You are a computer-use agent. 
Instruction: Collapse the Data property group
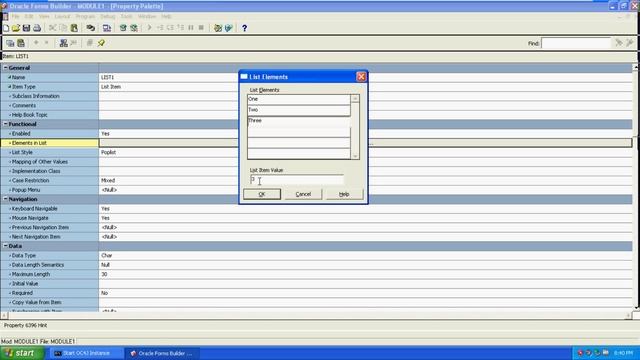[x=6, y=246]
